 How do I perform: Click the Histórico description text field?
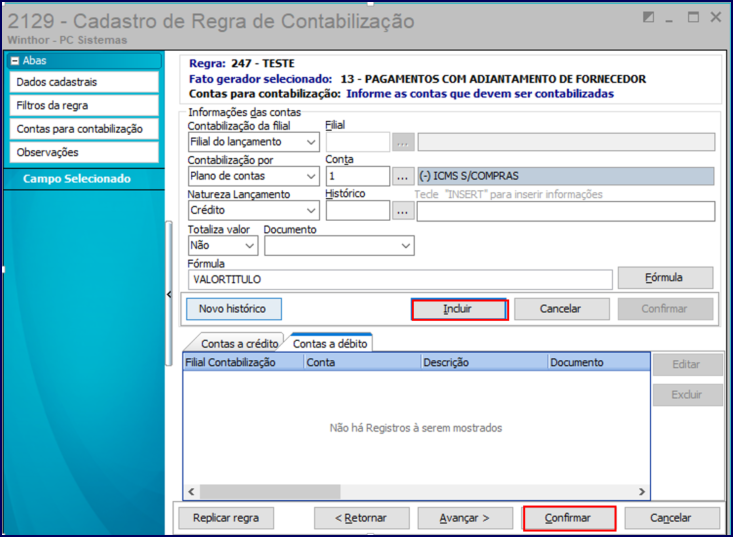click(x=566, y=211)
